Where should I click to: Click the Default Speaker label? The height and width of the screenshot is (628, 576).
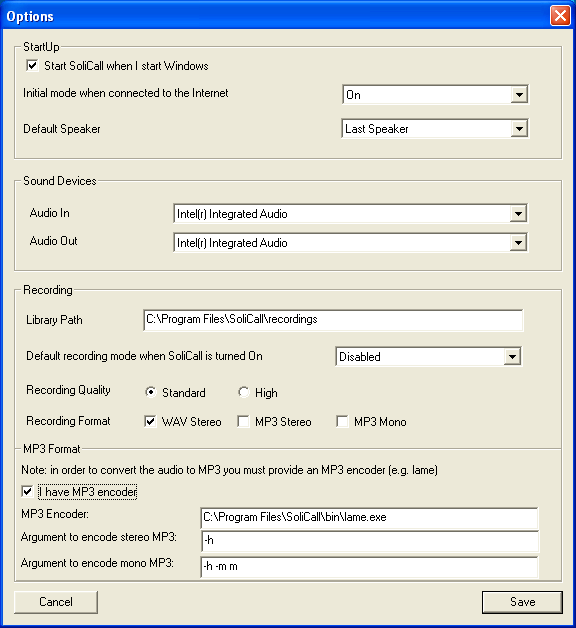[62, 129]
